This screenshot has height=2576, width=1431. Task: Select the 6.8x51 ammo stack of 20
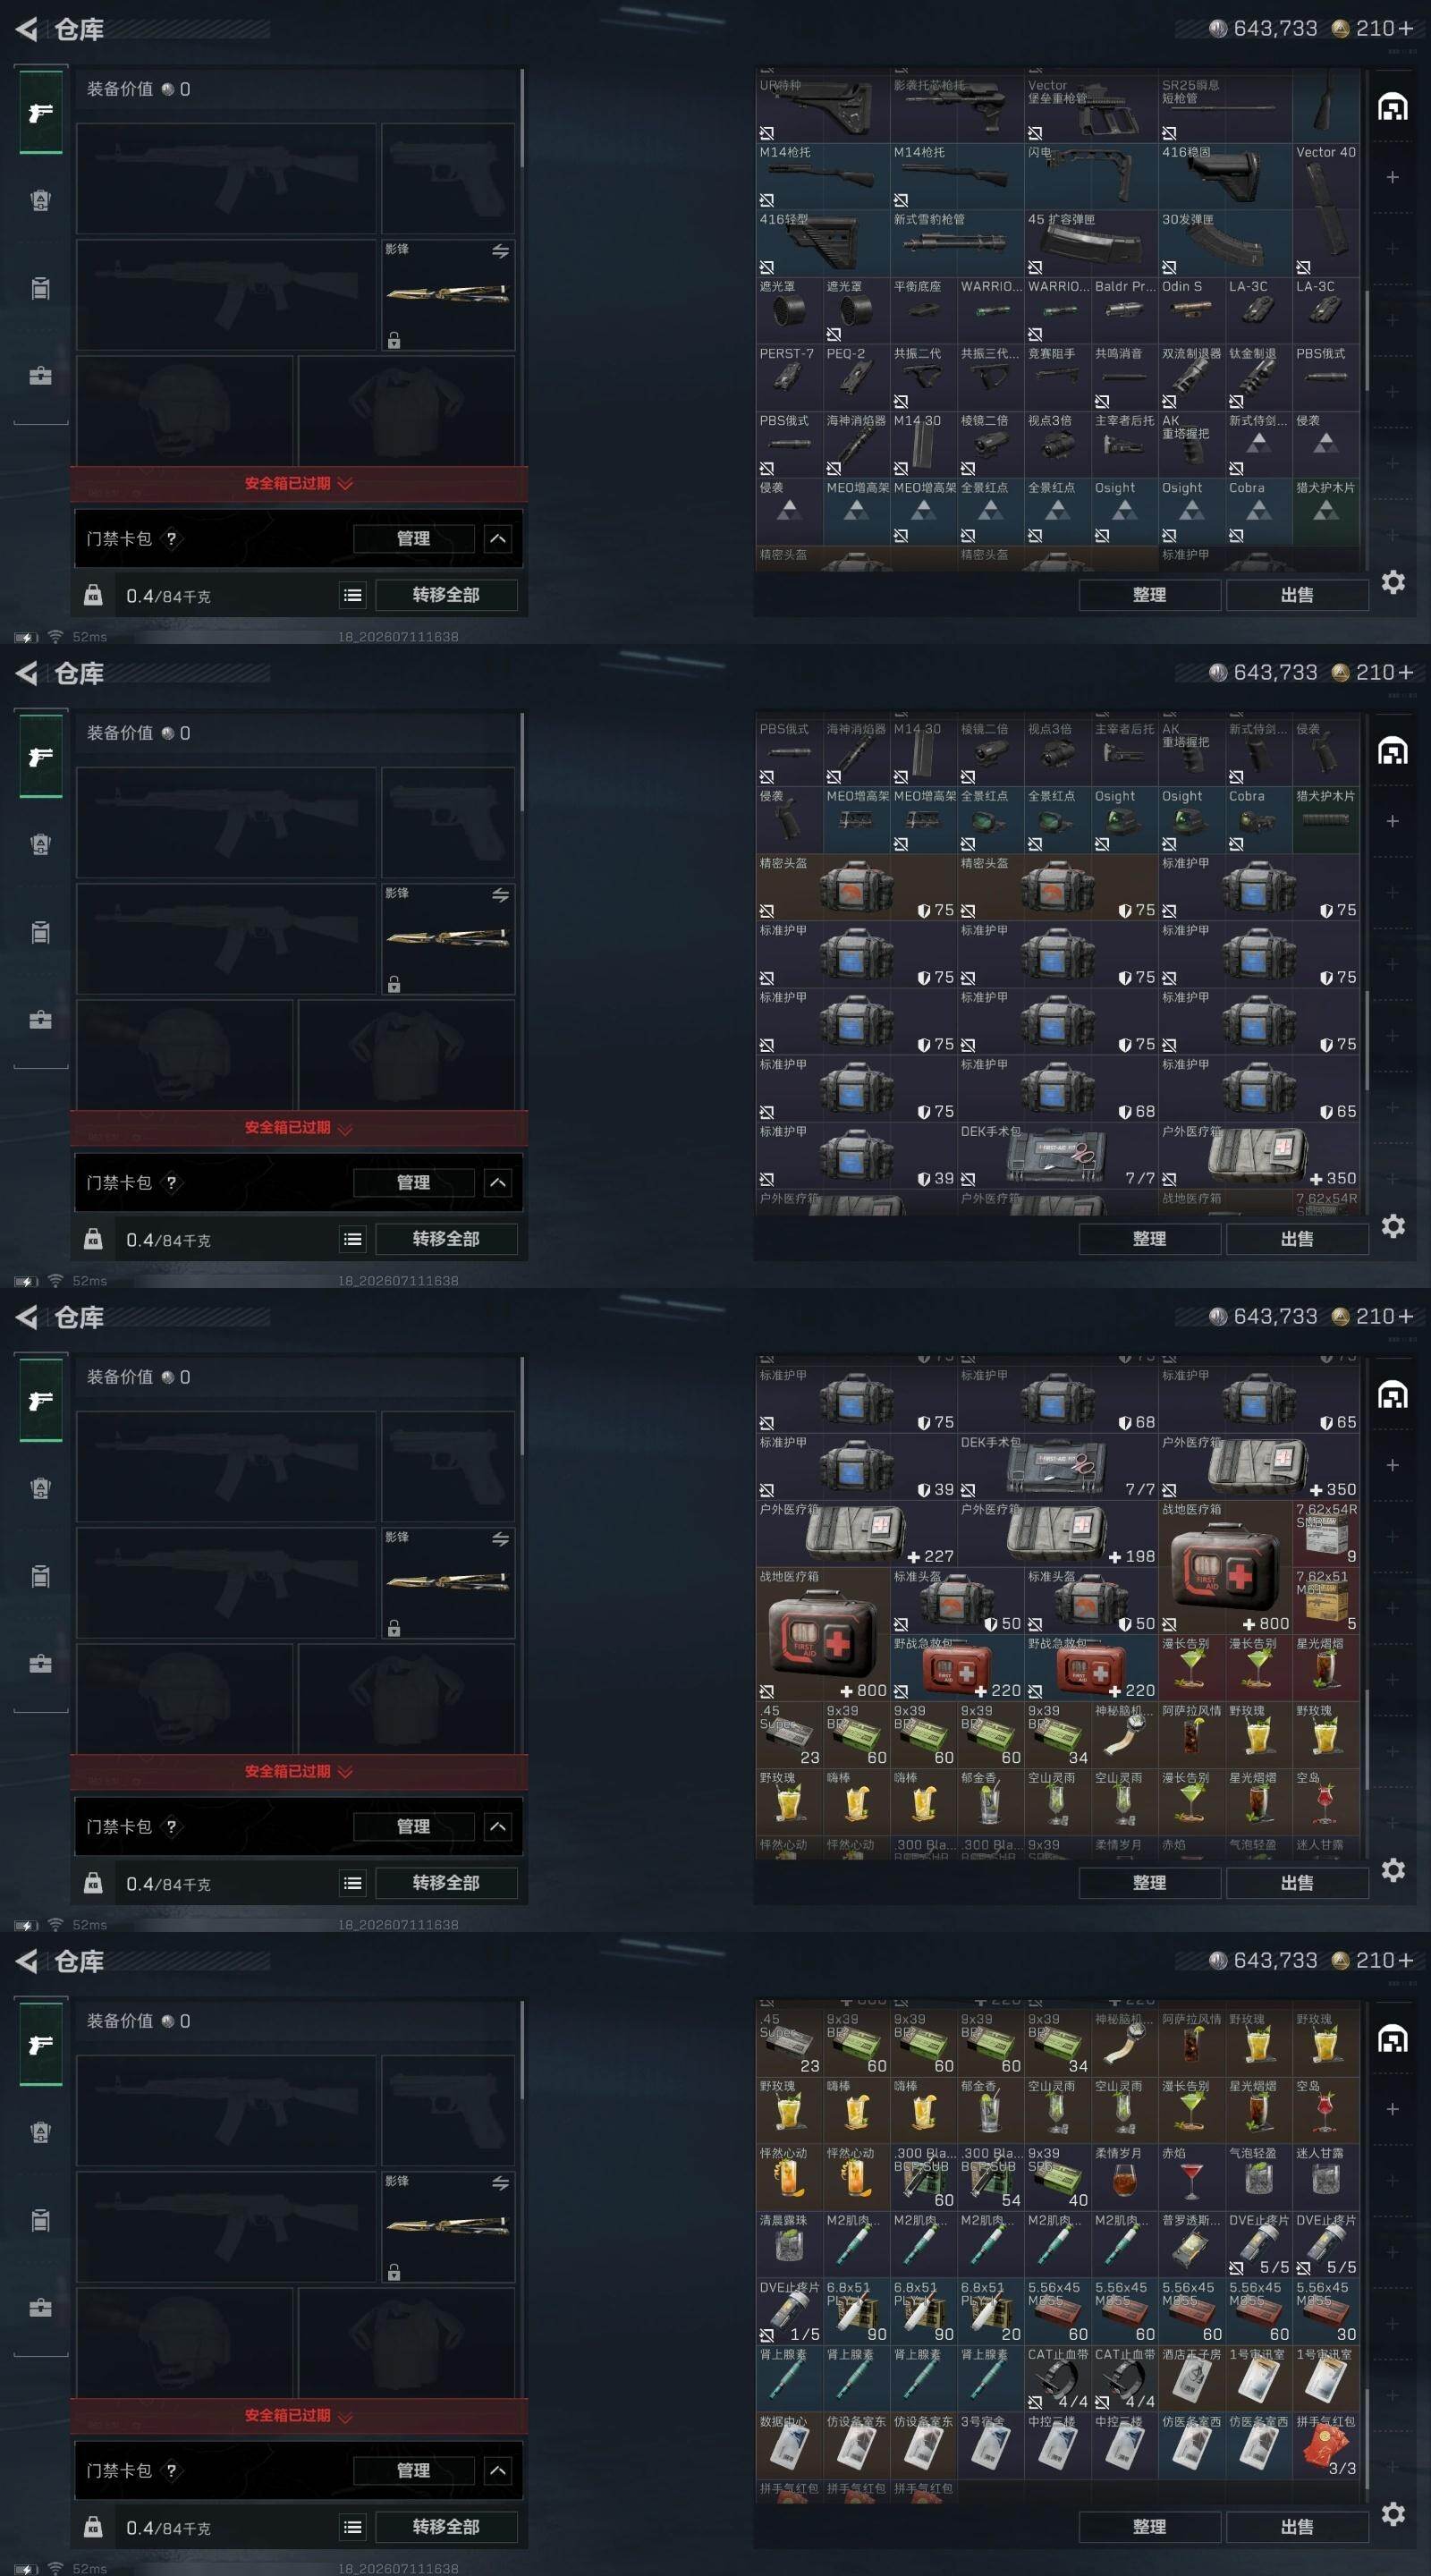tap(991, 2311)
